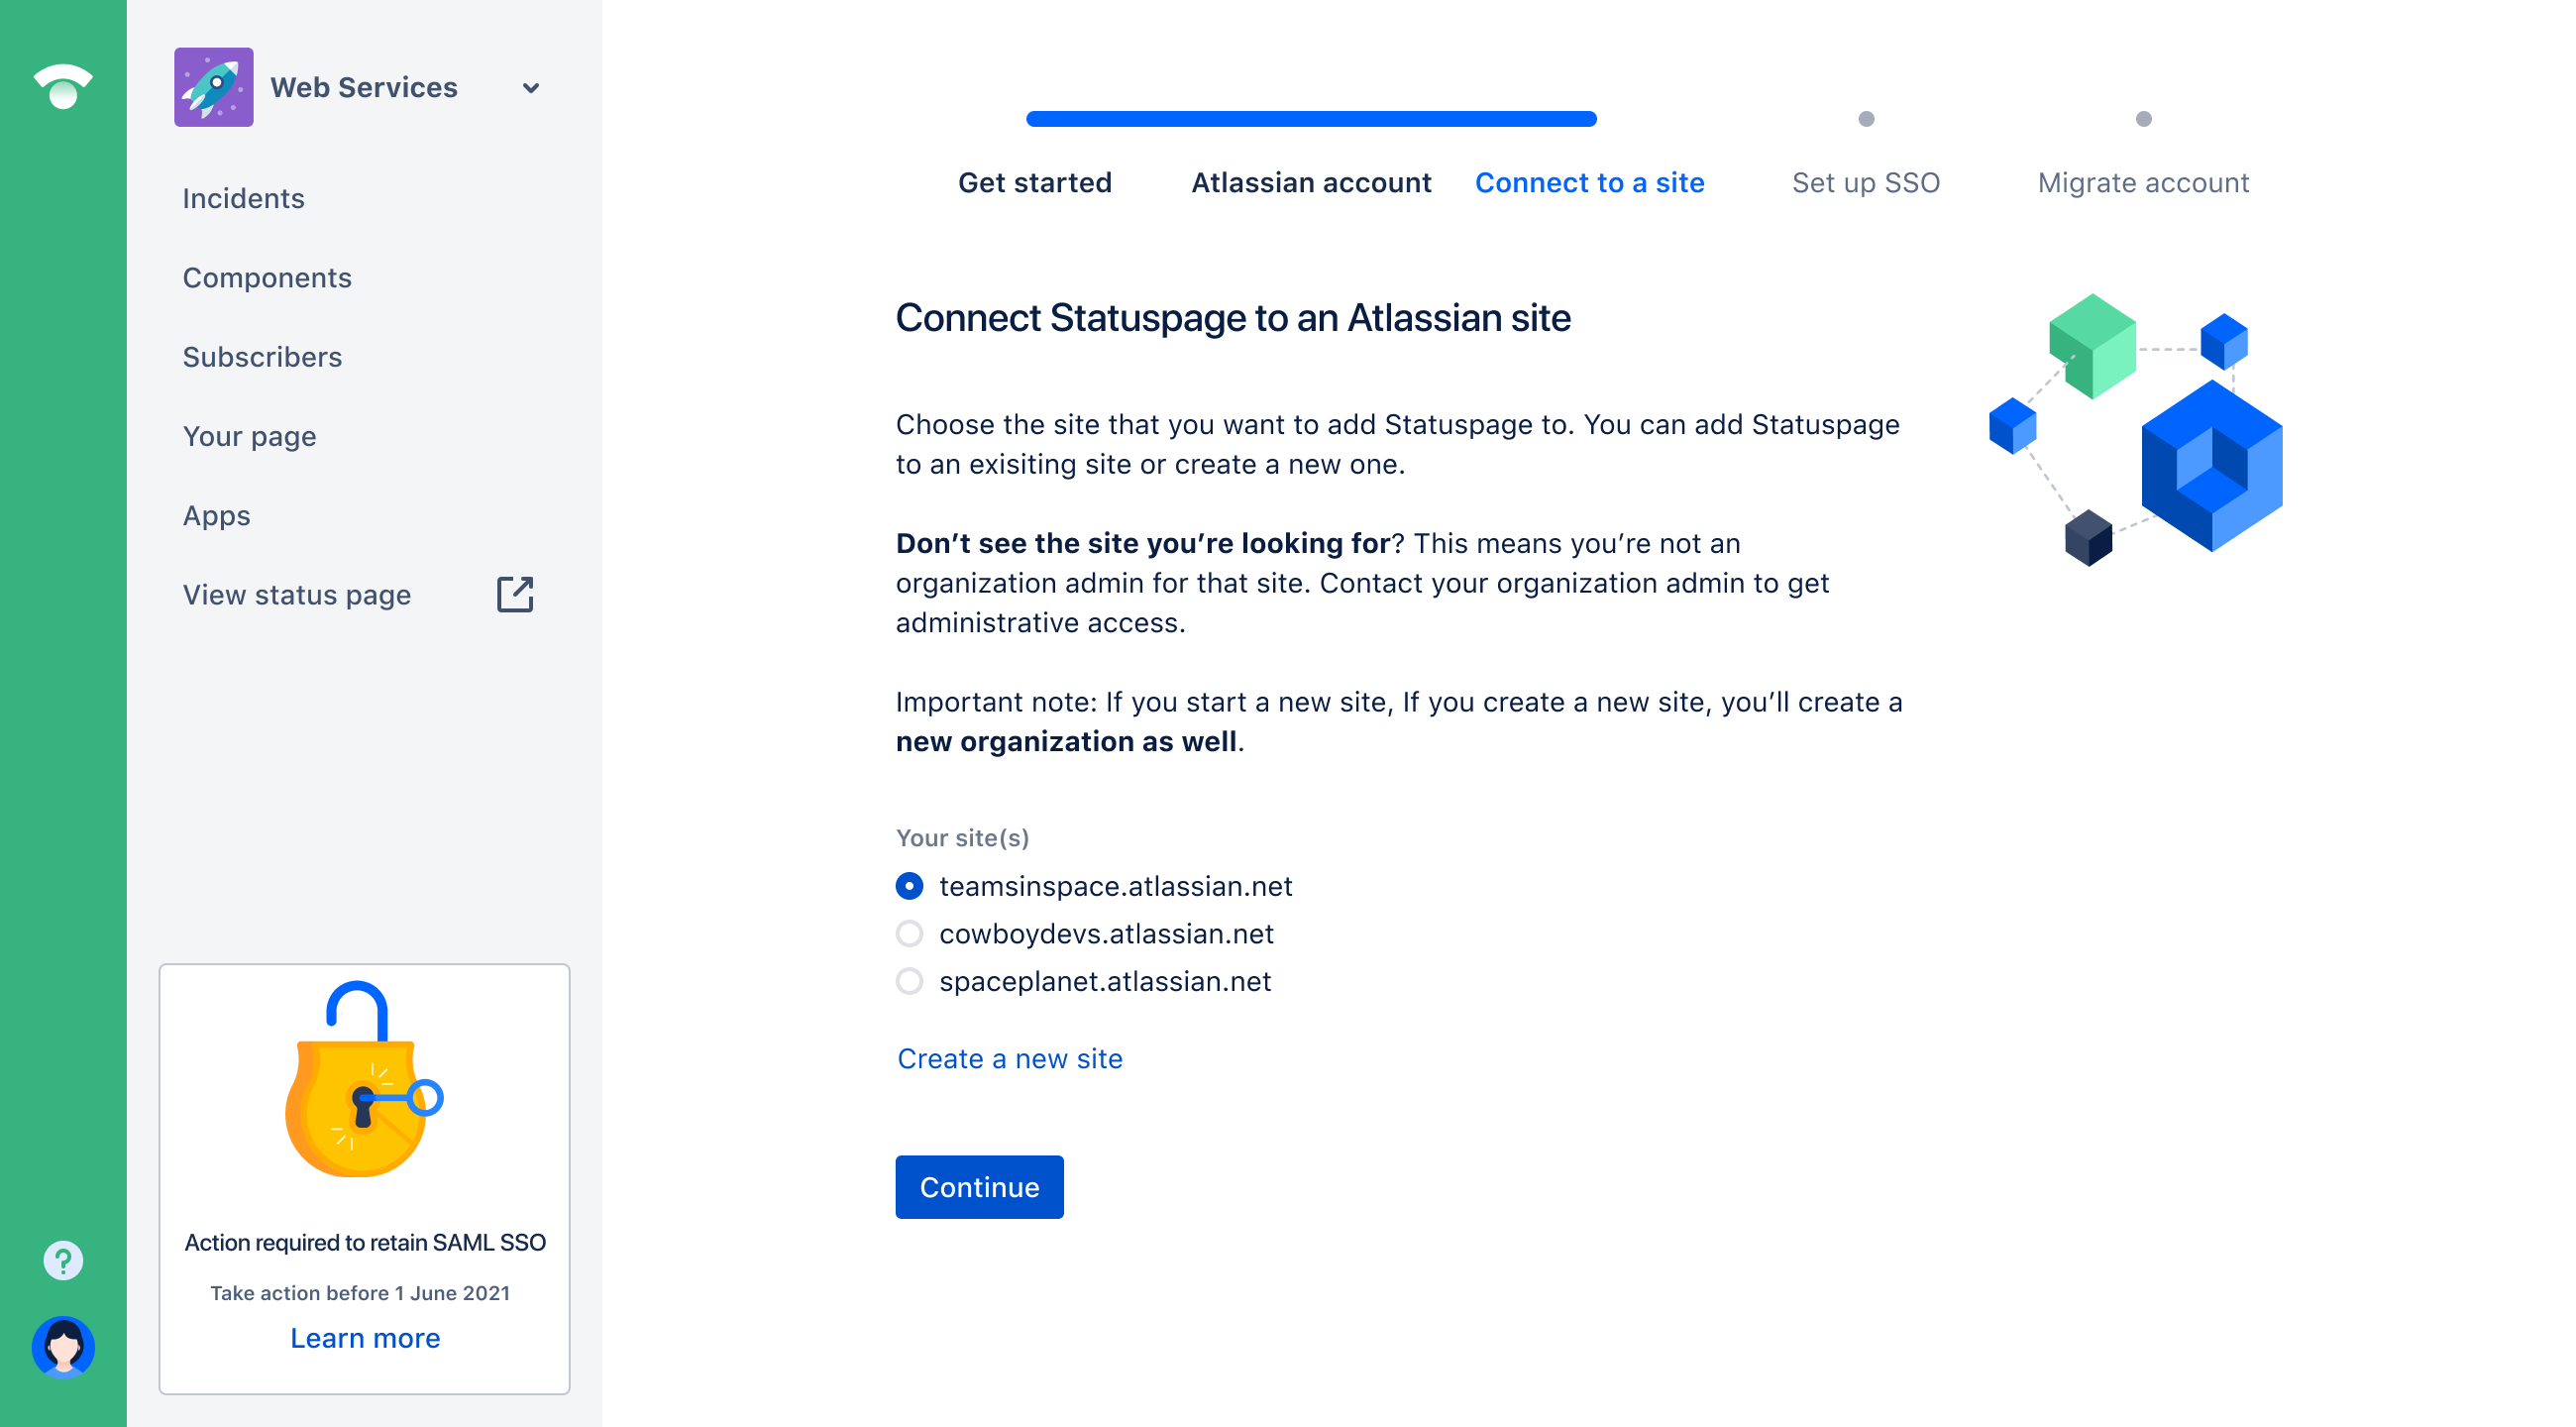Open the Incidents section in sidebar
This screenshot has height=1427, width=2576.
243,197
